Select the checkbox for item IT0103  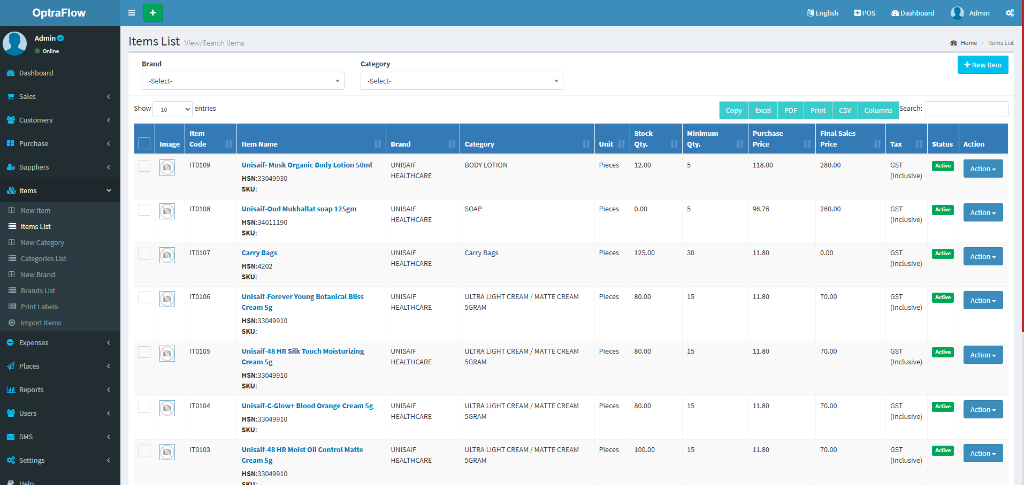click(x=144, y=450)
